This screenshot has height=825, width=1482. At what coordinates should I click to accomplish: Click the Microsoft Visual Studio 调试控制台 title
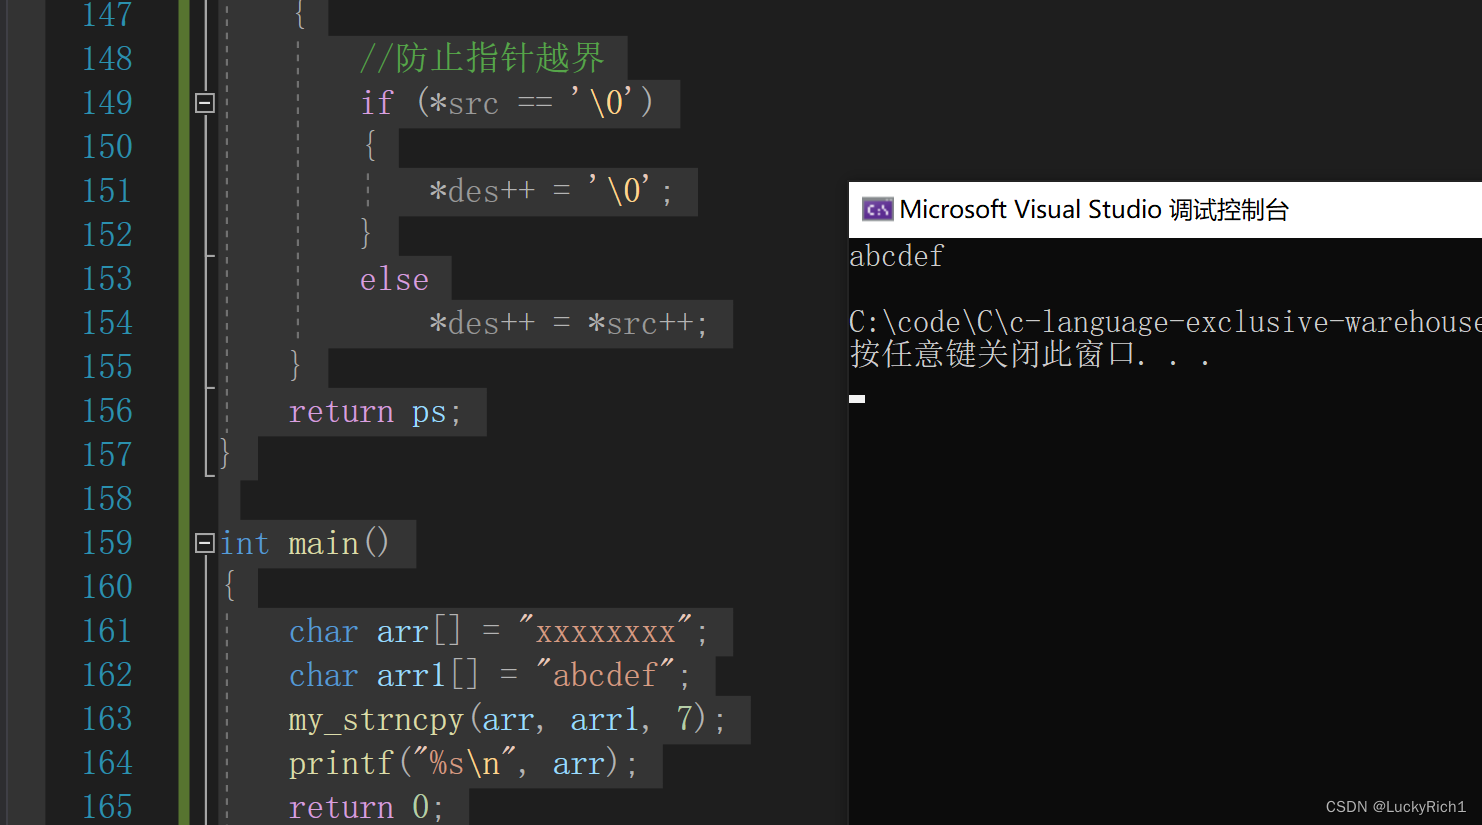[x=1094, y=210]
